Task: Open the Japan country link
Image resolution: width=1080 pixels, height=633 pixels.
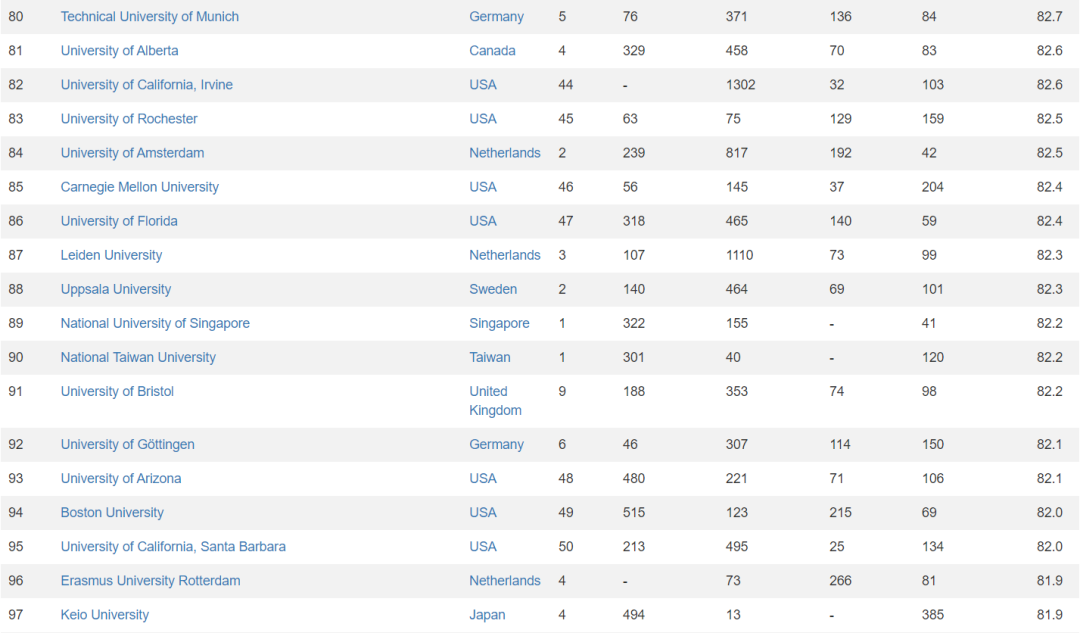Action: point(487,614)
